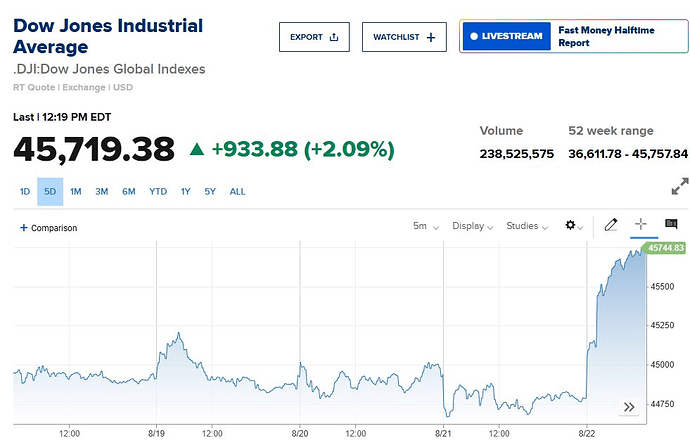The image size is (690, 445).
Task: Open chart settings gear menu
Action: [x=574, y=226]
